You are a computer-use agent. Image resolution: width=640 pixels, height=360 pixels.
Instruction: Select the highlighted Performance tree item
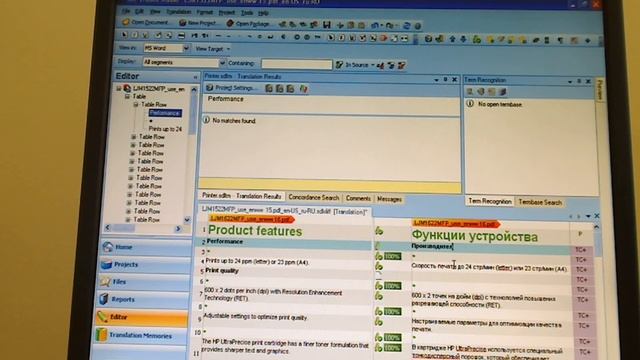164,113
